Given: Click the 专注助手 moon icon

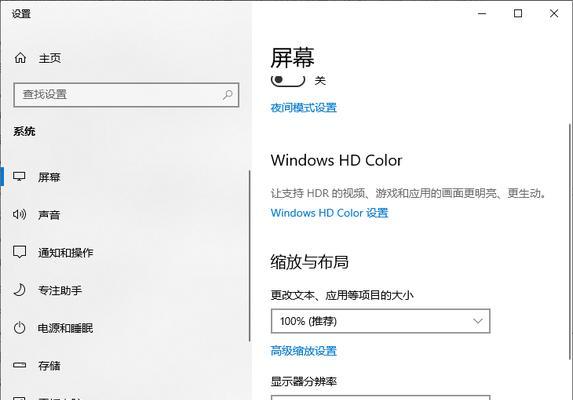Looking at the screenshot, I should point(19,290).
